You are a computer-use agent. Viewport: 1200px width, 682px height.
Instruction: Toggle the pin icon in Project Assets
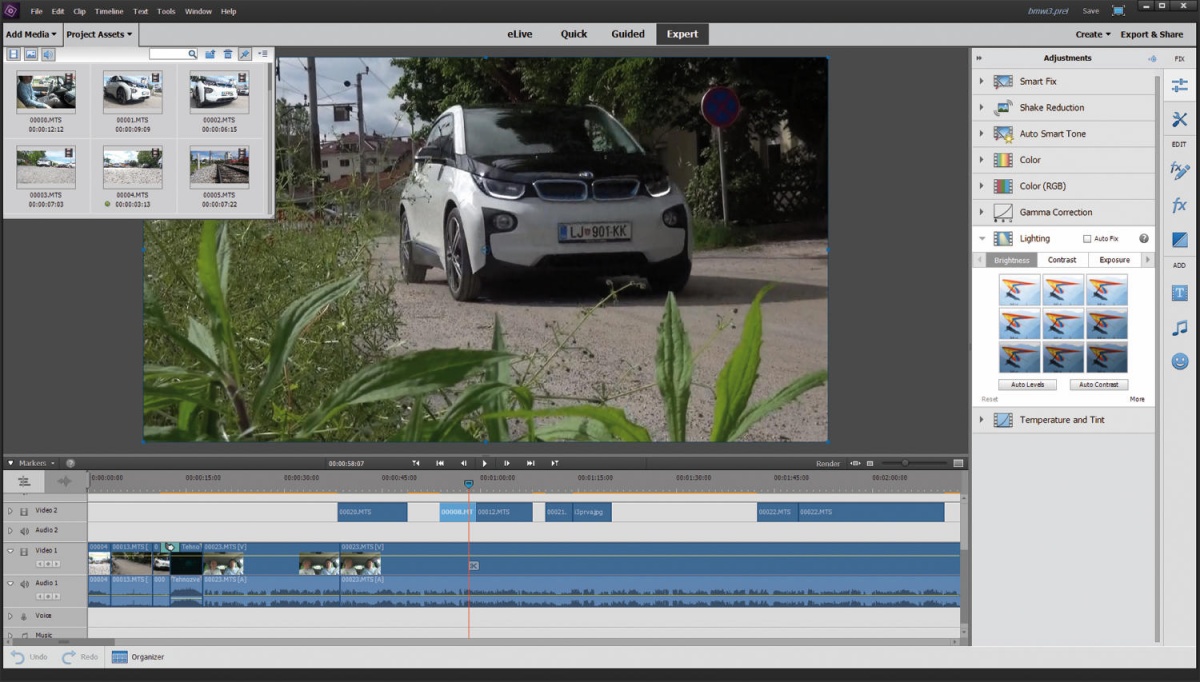[x=244, y=54]
